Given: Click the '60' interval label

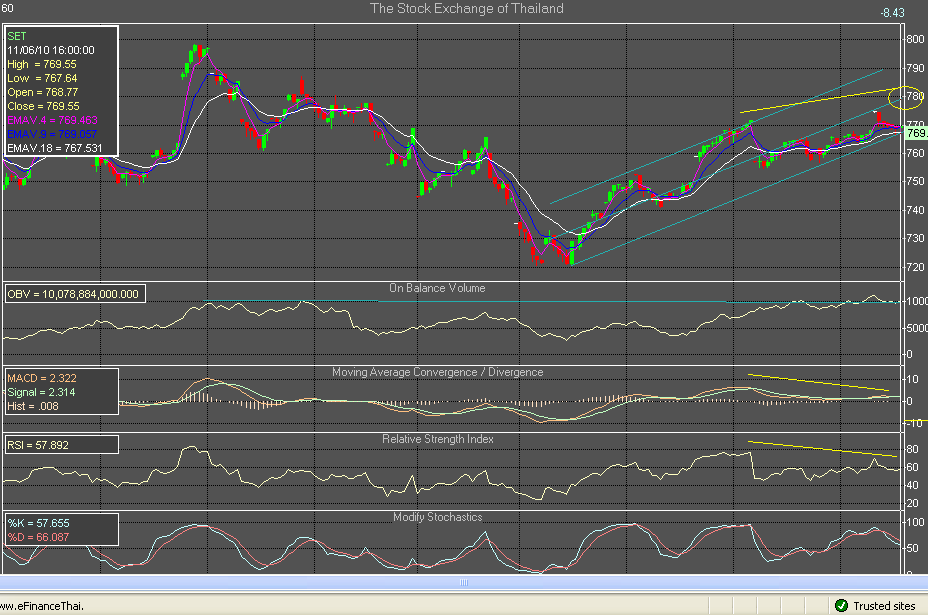Looking at the screenshot, I should coord(7,8).
